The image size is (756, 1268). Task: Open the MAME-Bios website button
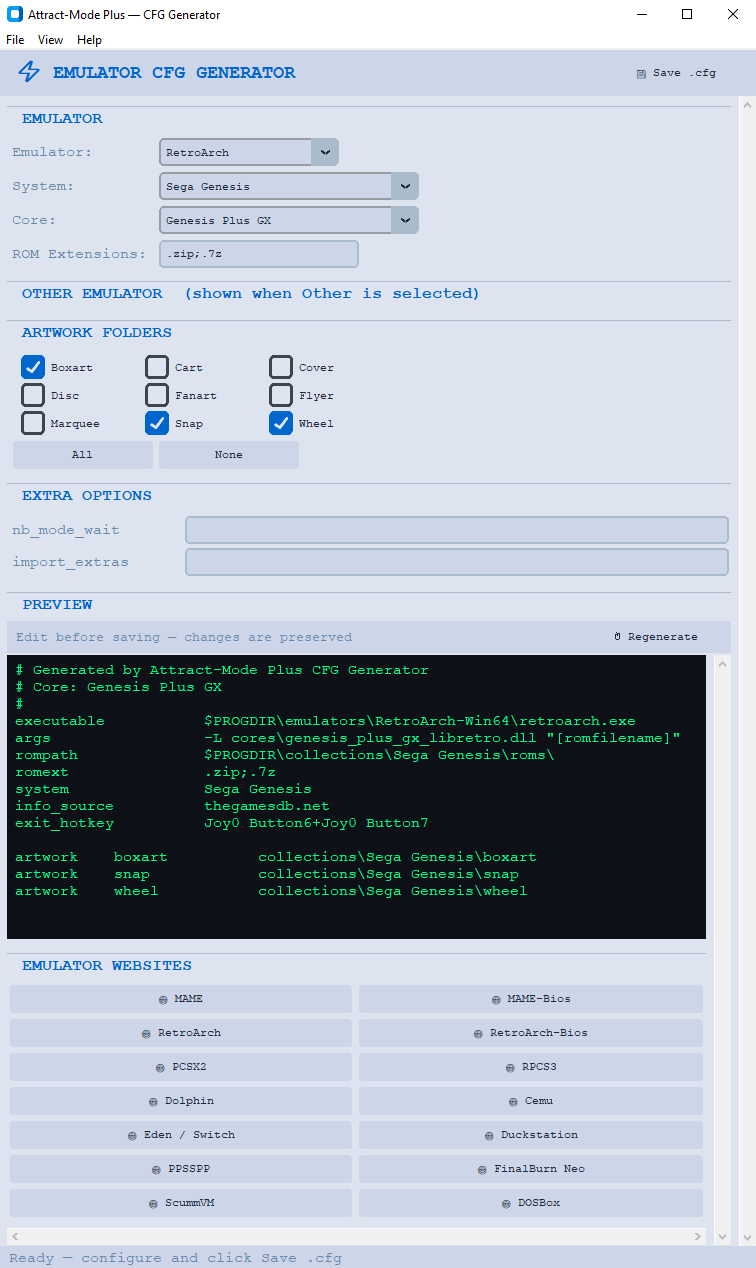point(531,999)
